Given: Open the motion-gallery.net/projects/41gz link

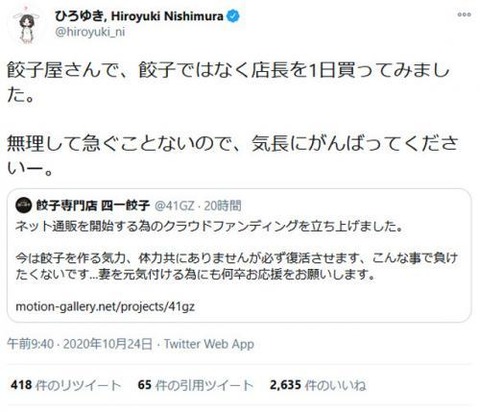Looking at the screenshot, I should pos(105,306).
